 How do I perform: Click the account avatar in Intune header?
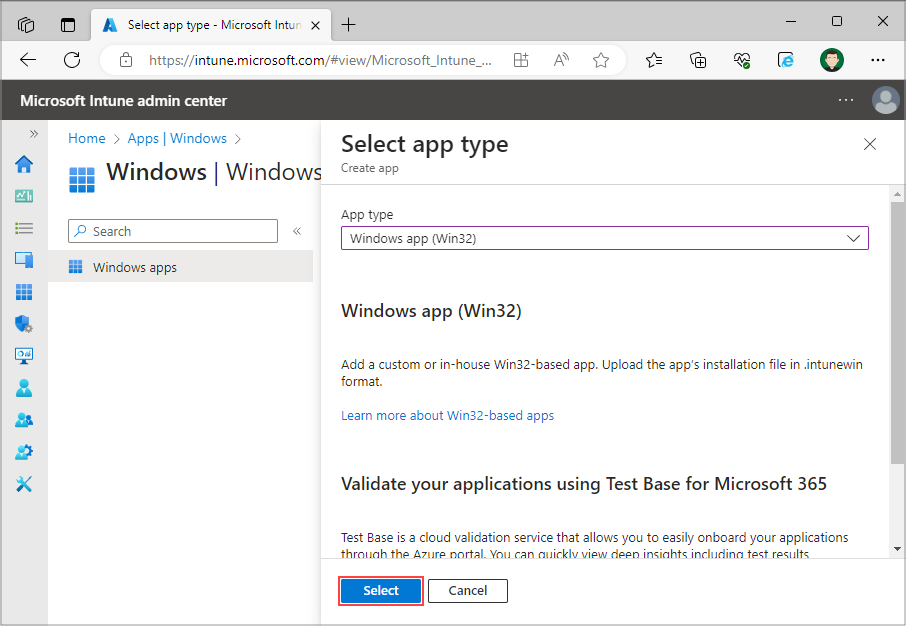click(x=885, y=100)
